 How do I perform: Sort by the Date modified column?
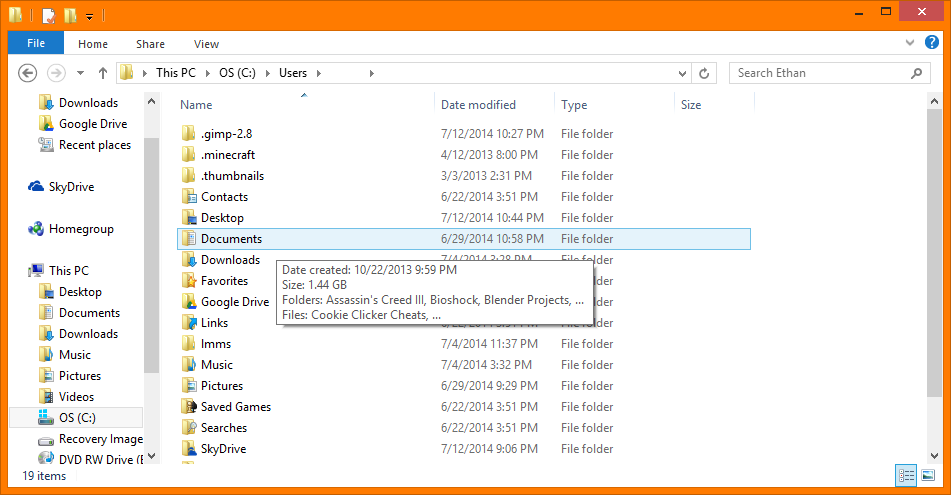pyautogui.click(x=478, y=105)
